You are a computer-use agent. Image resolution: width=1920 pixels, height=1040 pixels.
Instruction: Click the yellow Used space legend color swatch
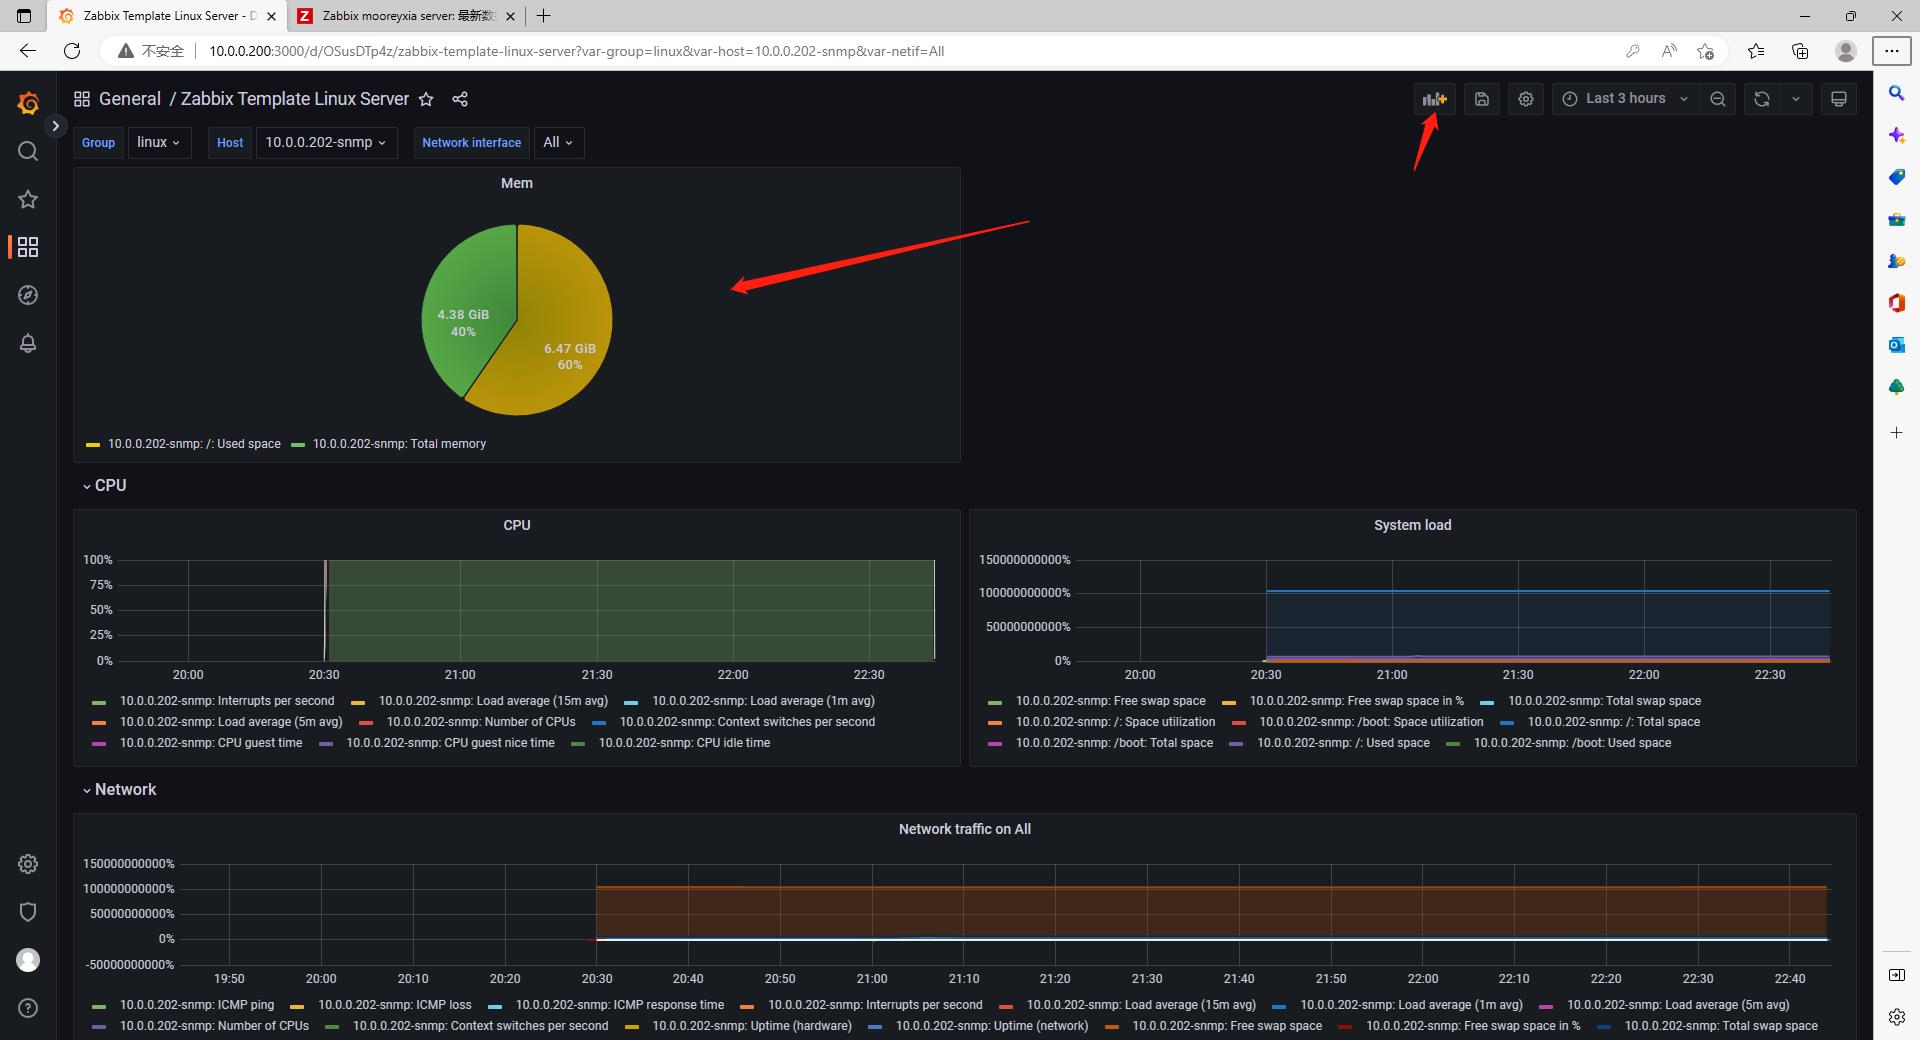[x=93, y=445]
